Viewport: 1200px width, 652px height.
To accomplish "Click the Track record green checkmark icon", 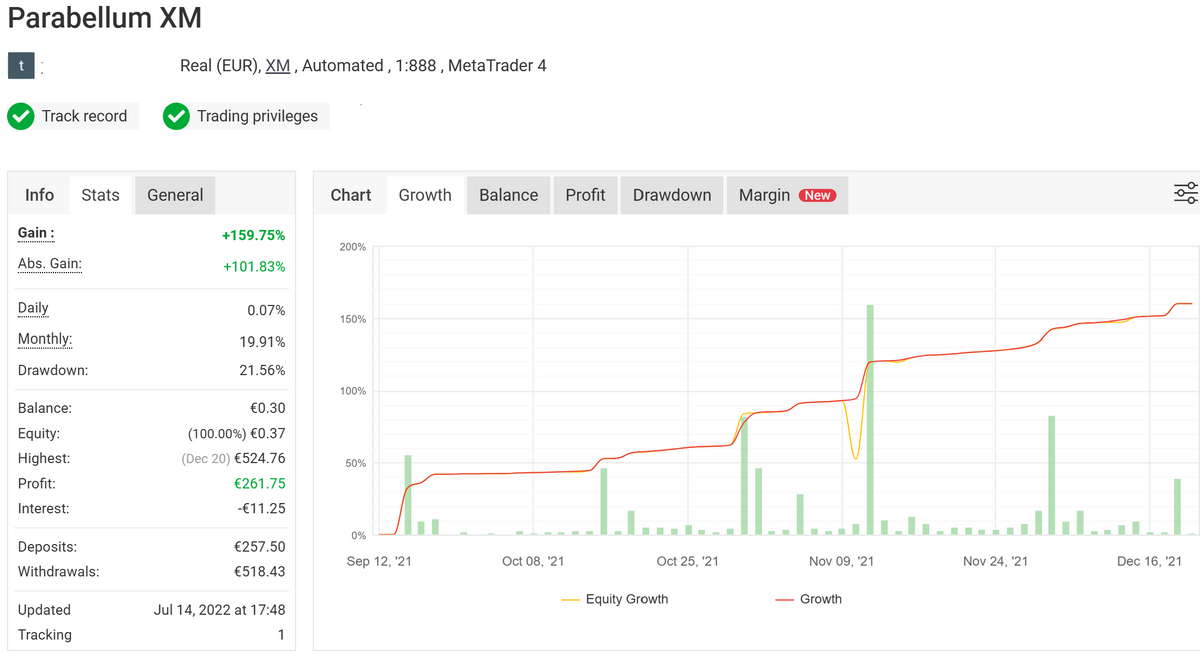I will 21,116.
